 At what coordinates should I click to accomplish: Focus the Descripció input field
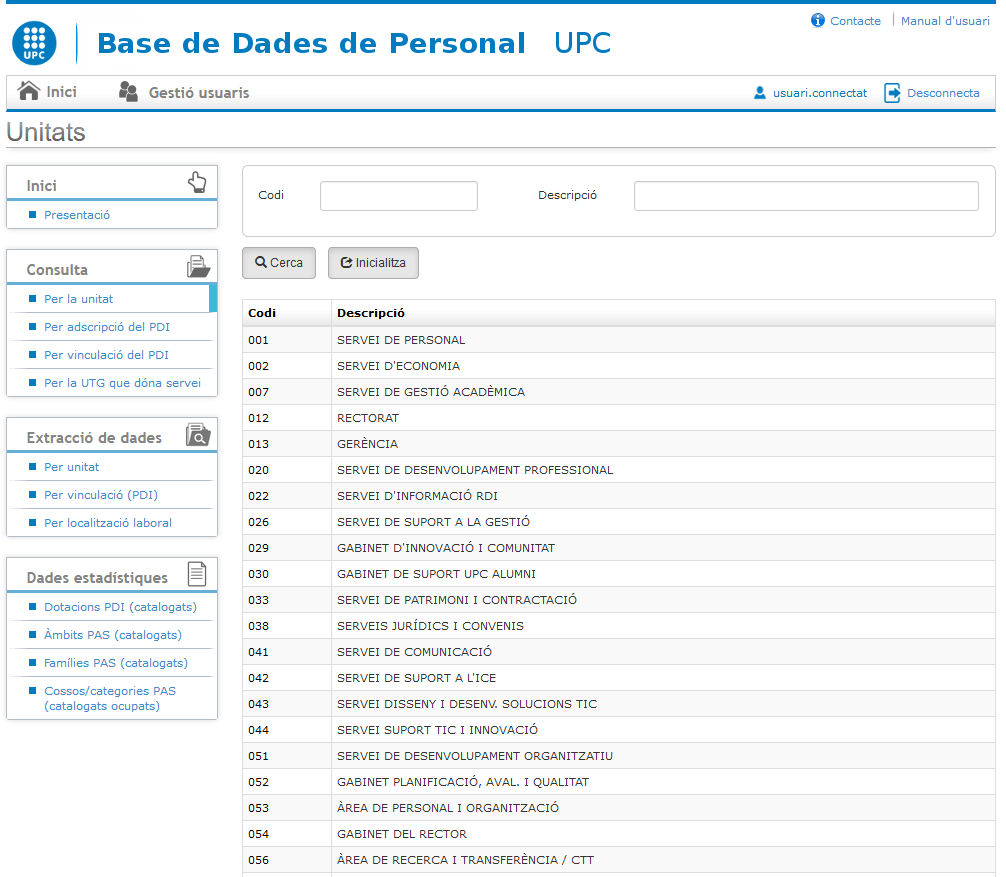(x=805, y=196)
